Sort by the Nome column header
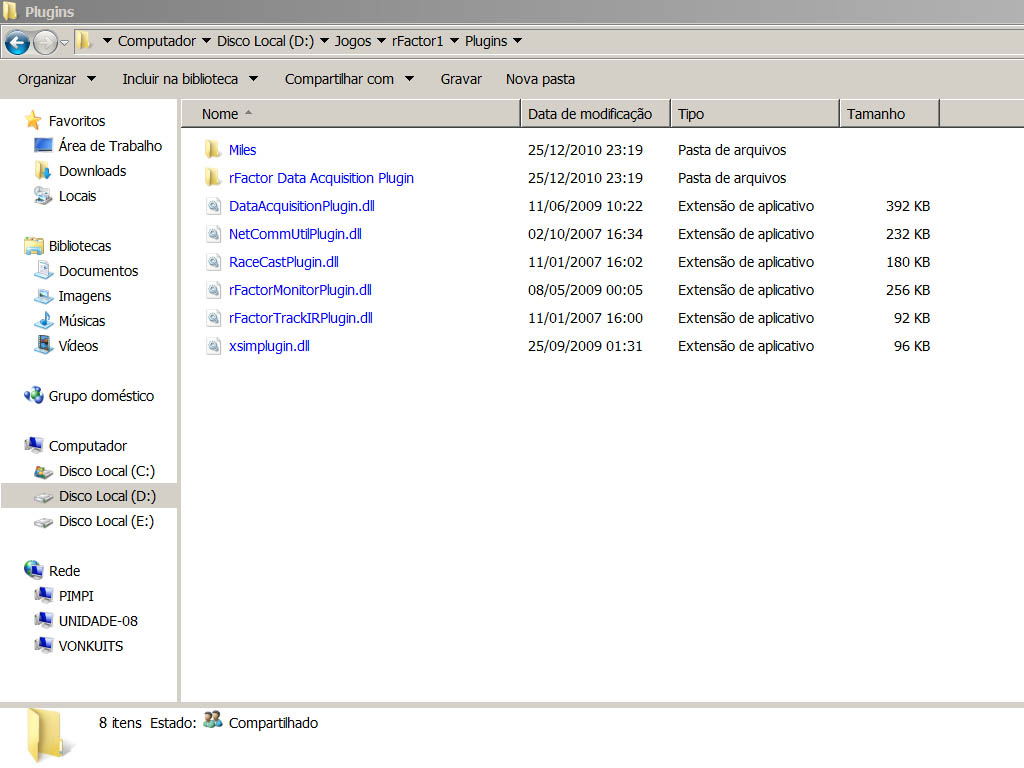This screenshot has height=768, width=1024. coord(351,114)
